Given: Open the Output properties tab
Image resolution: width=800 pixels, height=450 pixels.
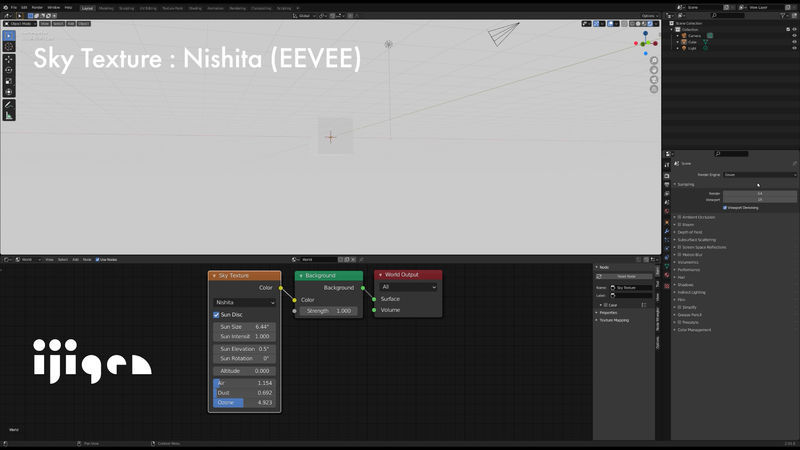Looking at the screenshot, I should point(667,185).
